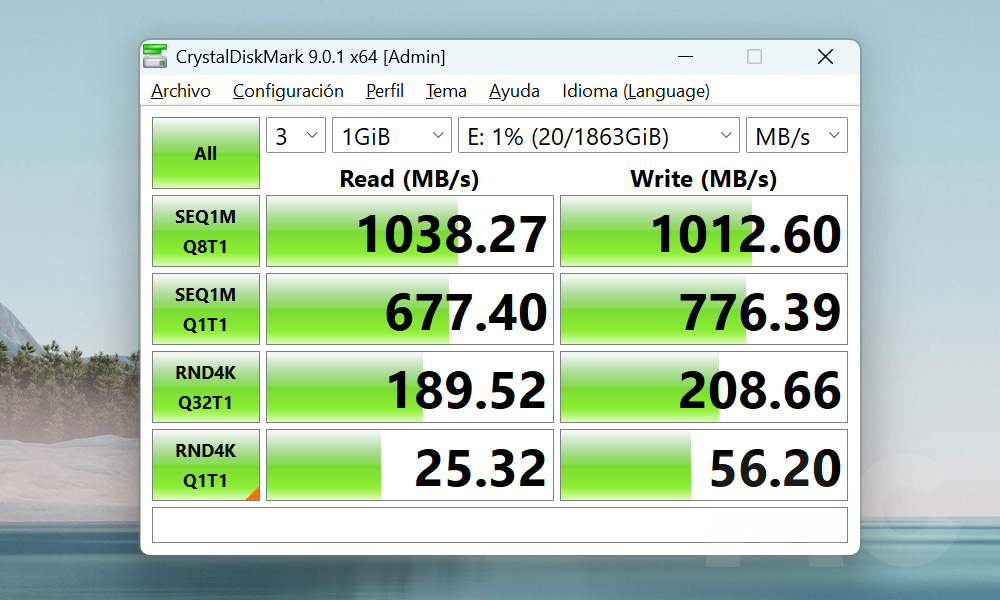The height and width of the screenshot is (600, 1000).
Task: Click the empty comment field at bottom
Action: pos(499,525)
